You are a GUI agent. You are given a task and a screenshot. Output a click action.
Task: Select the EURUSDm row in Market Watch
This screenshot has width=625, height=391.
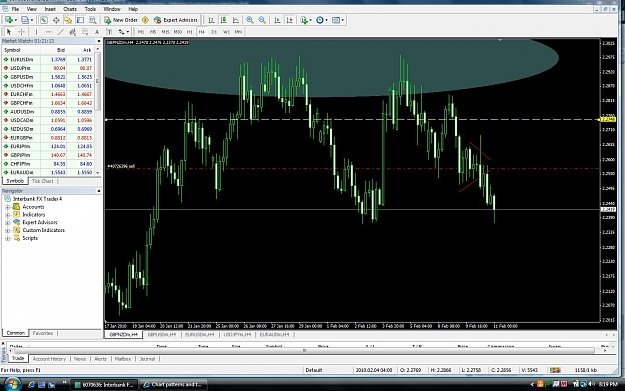point(48,59)
